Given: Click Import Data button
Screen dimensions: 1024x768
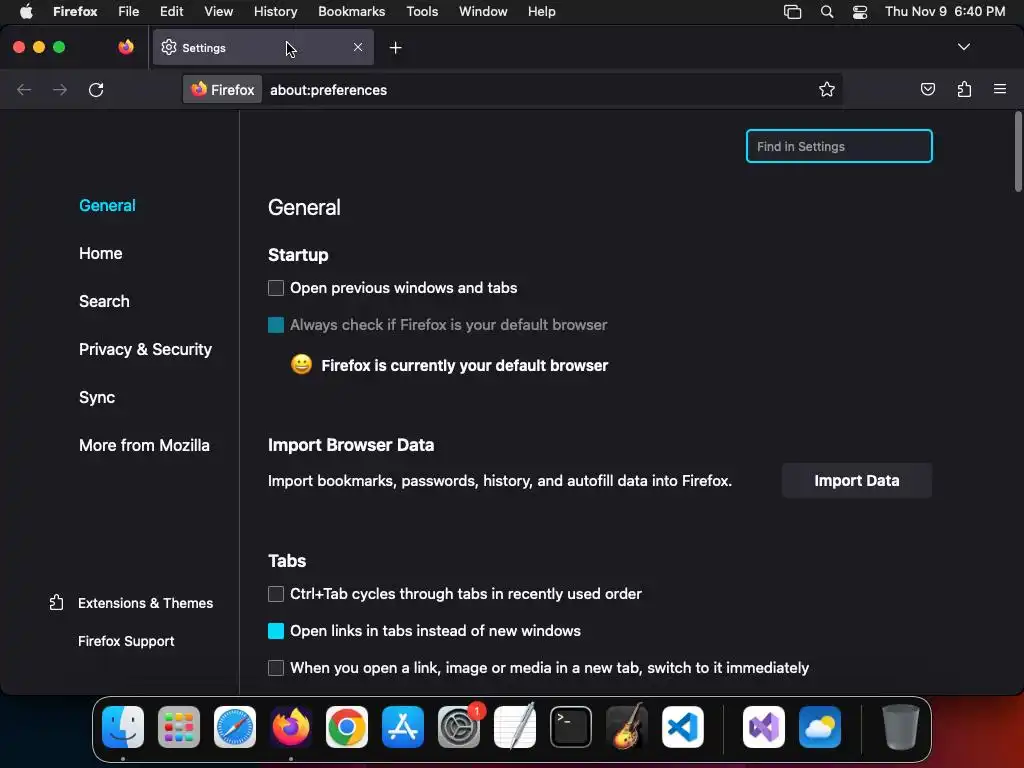Looking at the screenshot, I should [x=856, y=481].
